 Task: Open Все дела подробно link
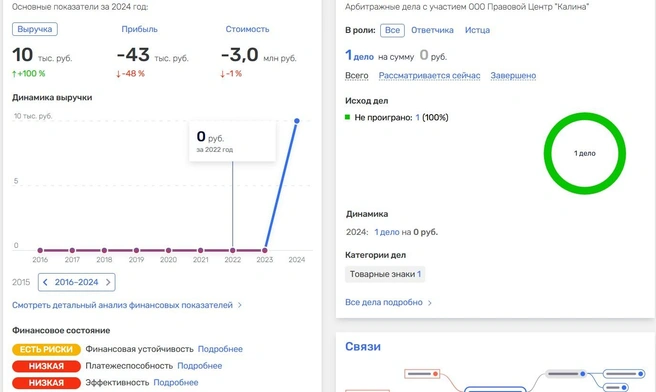(384, 302)
